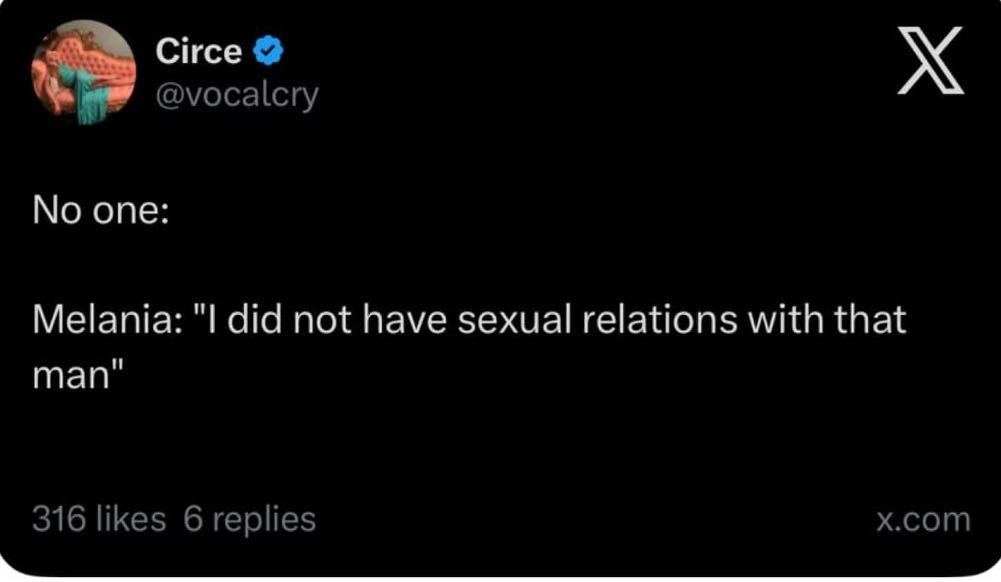Open the x.com source link

click(923, 520)
